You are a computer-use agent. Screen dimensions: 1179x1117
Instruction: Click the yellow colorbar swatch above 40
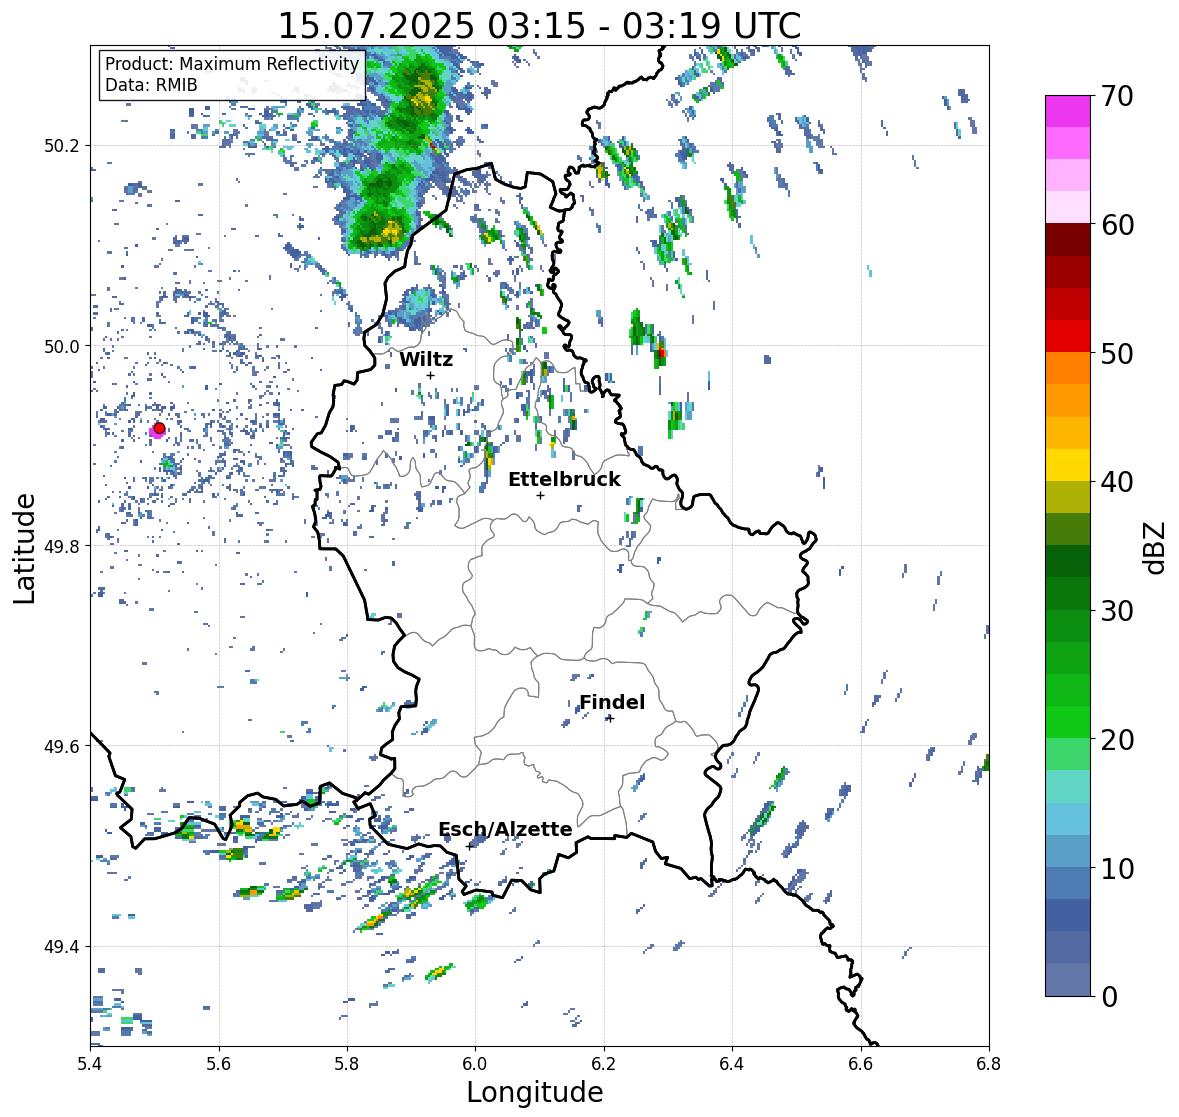pyautogui.click(x=1068, y=465)
